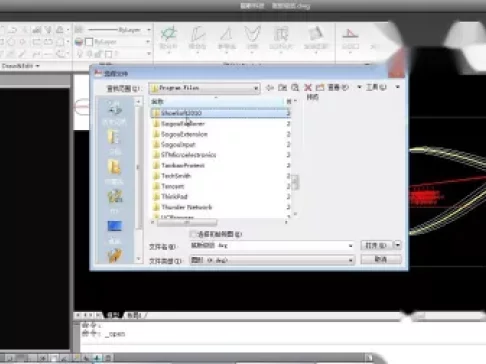Click the Open button in the file dialog

(x=377, y=245)
